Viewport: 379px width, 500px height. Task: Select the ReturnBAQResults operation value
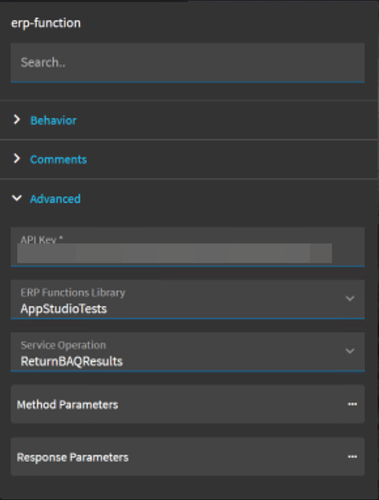[72, 361]
